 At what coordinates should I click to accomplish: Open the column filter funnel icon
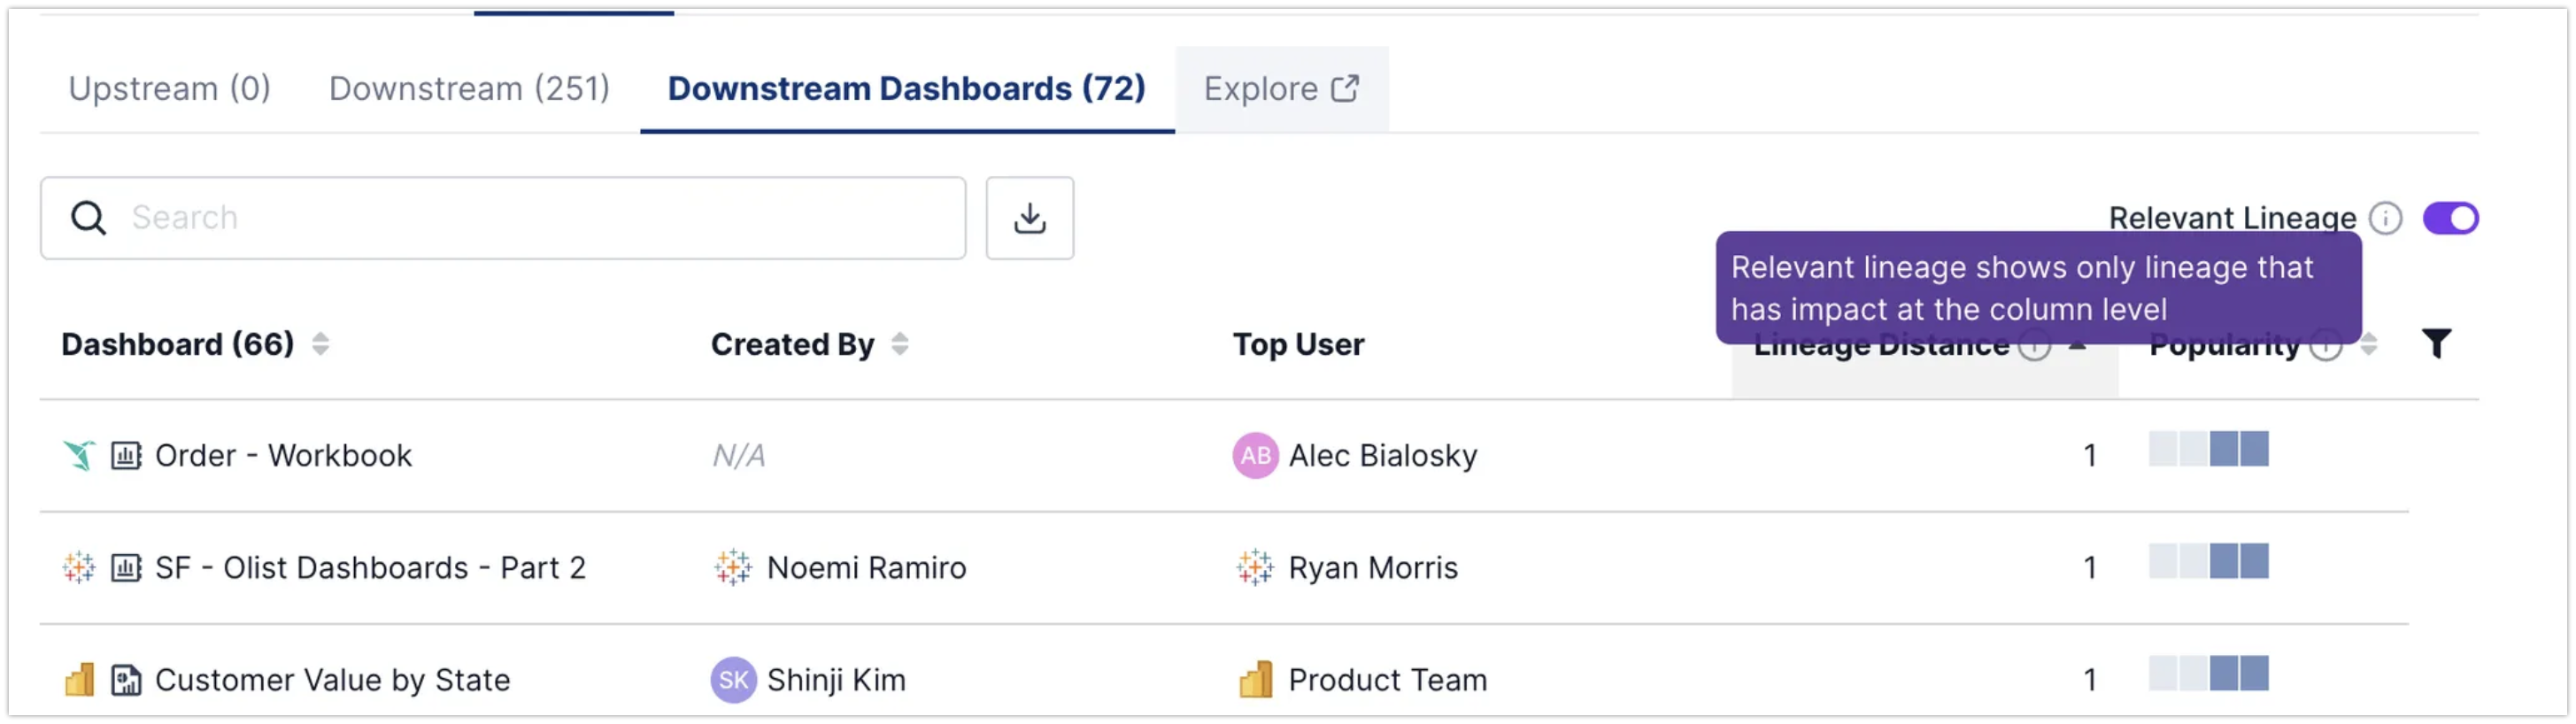(x=2437, y=344)
